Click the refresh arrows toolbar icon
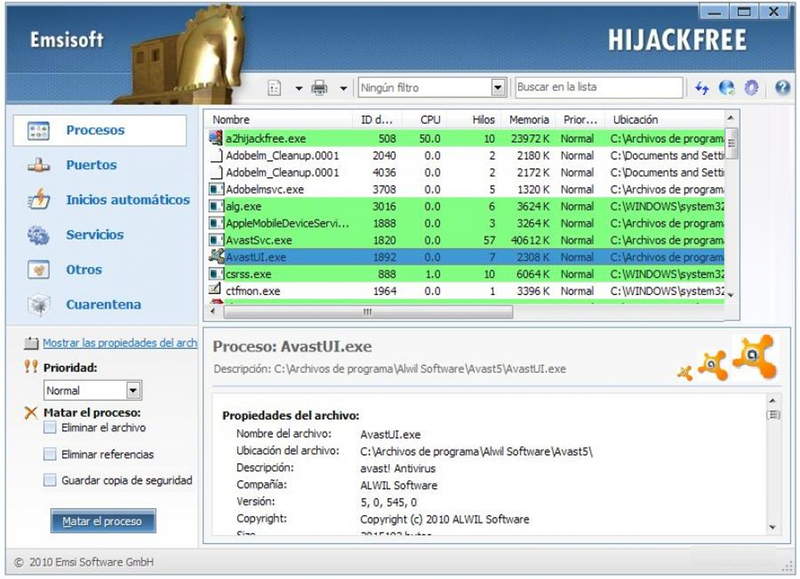Viewport: 800px width, 579px height. 702,88
